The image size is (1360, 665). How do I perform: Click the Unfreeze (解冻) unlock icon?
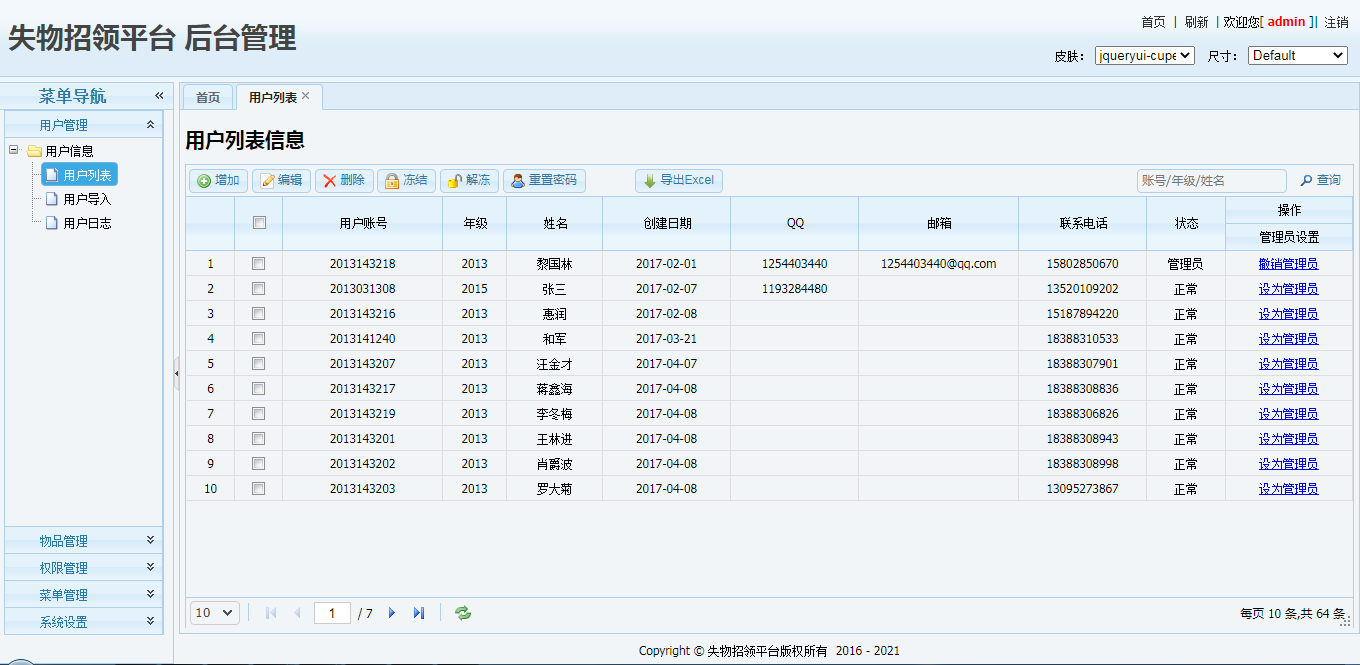pyautogui.click(x=454, y=181)
